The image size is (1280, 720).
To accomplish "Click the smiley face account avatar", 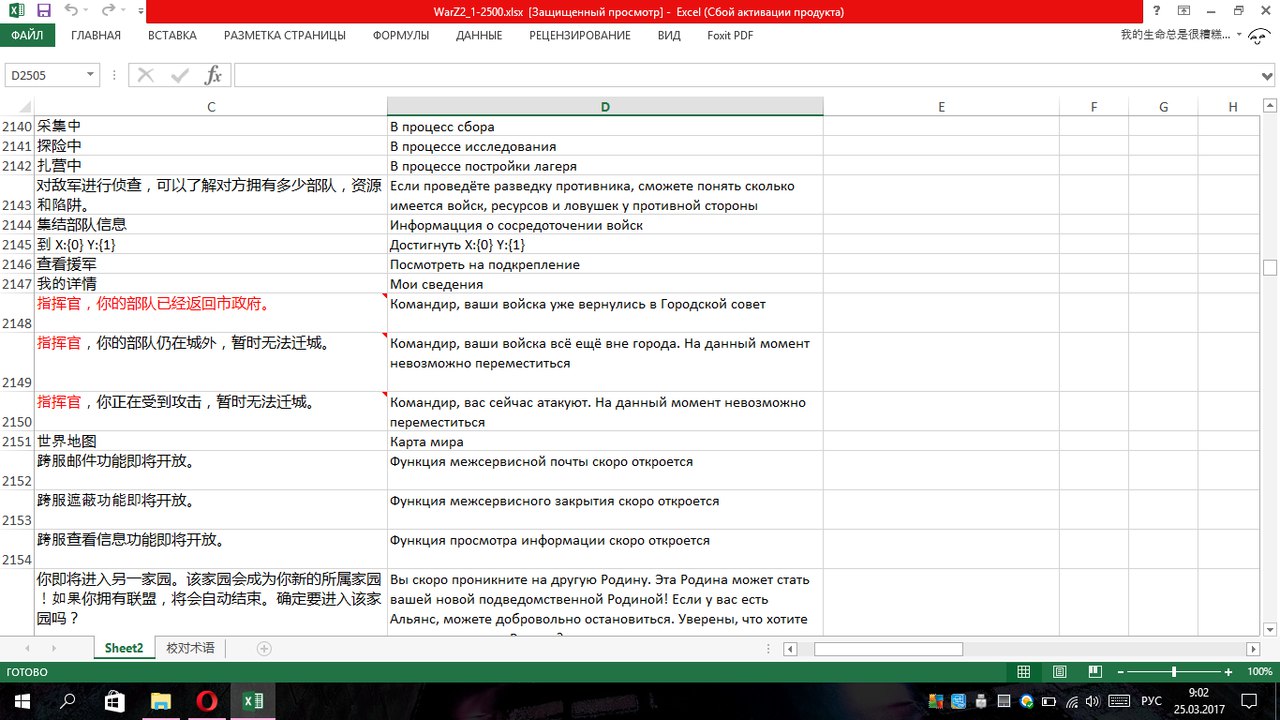I will point(1260,36).
